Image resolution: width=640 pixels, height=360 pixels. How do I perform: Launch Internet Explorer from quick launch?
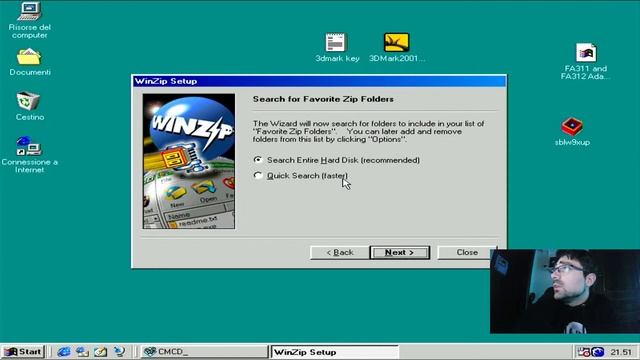(x=64, y=351)
